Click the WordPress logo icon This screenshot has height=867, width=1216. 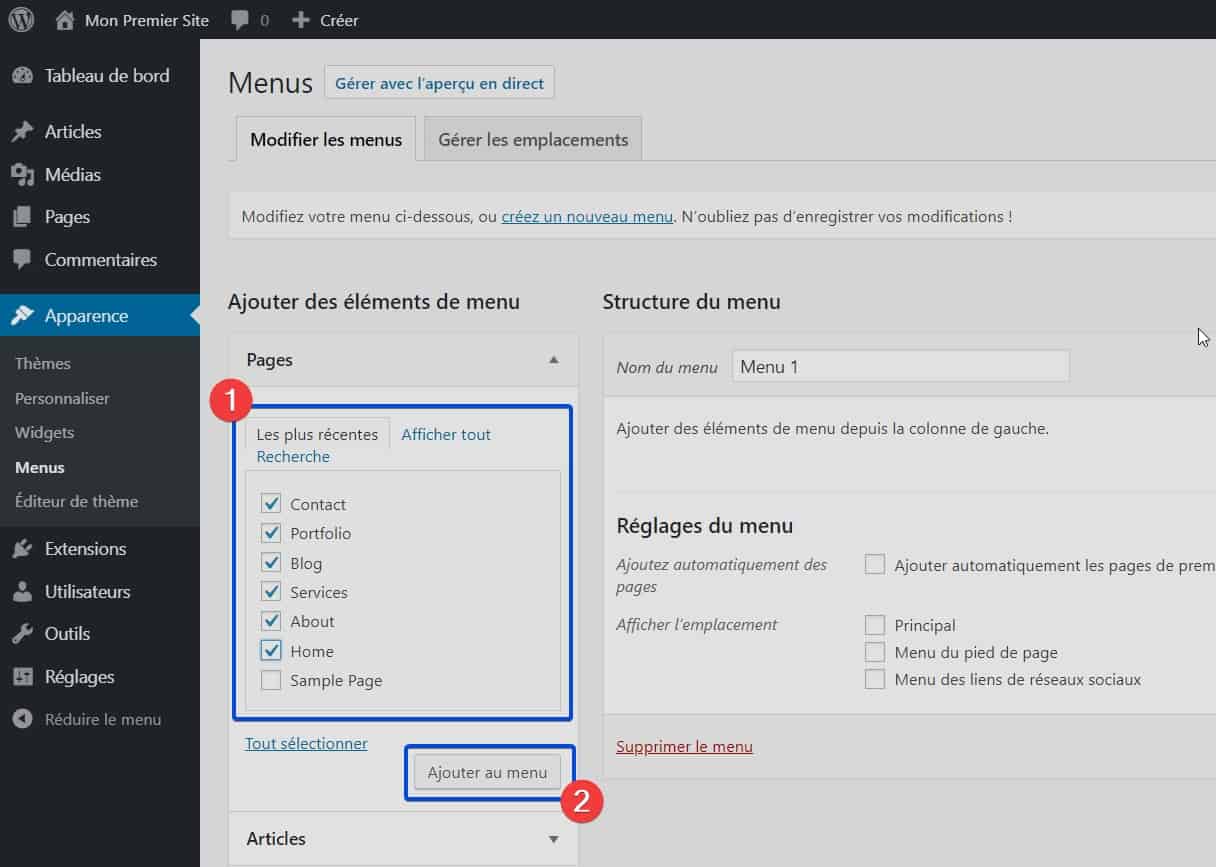pyautogui.click(x=21, y=19)
